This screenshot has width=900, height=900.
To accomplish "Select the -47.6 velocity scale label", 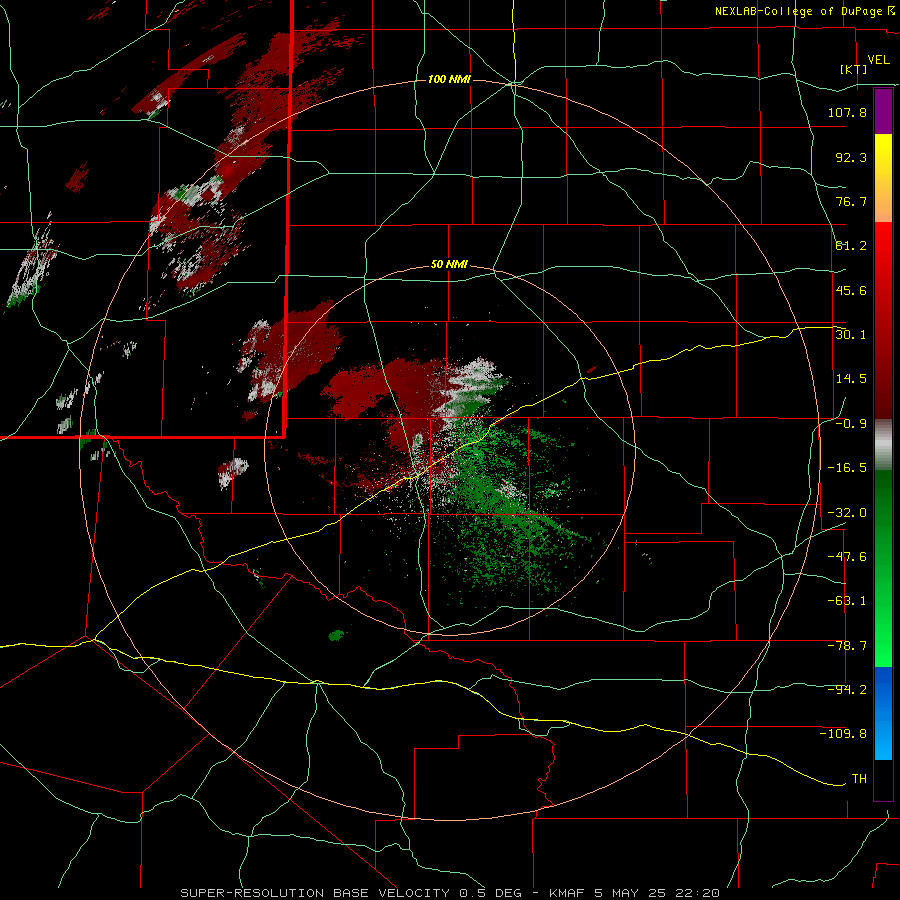I will click(847, 557).
